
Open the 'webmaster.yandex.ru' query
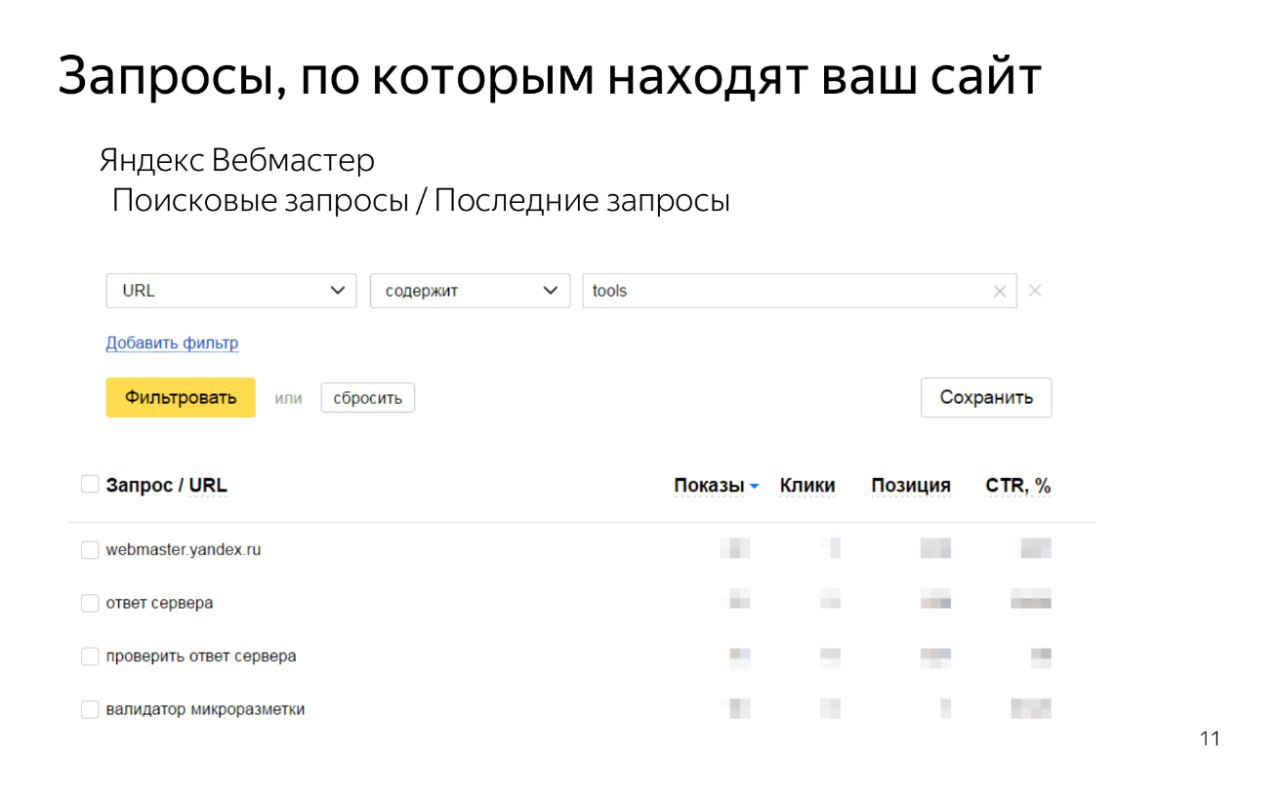tap(183, 550)
